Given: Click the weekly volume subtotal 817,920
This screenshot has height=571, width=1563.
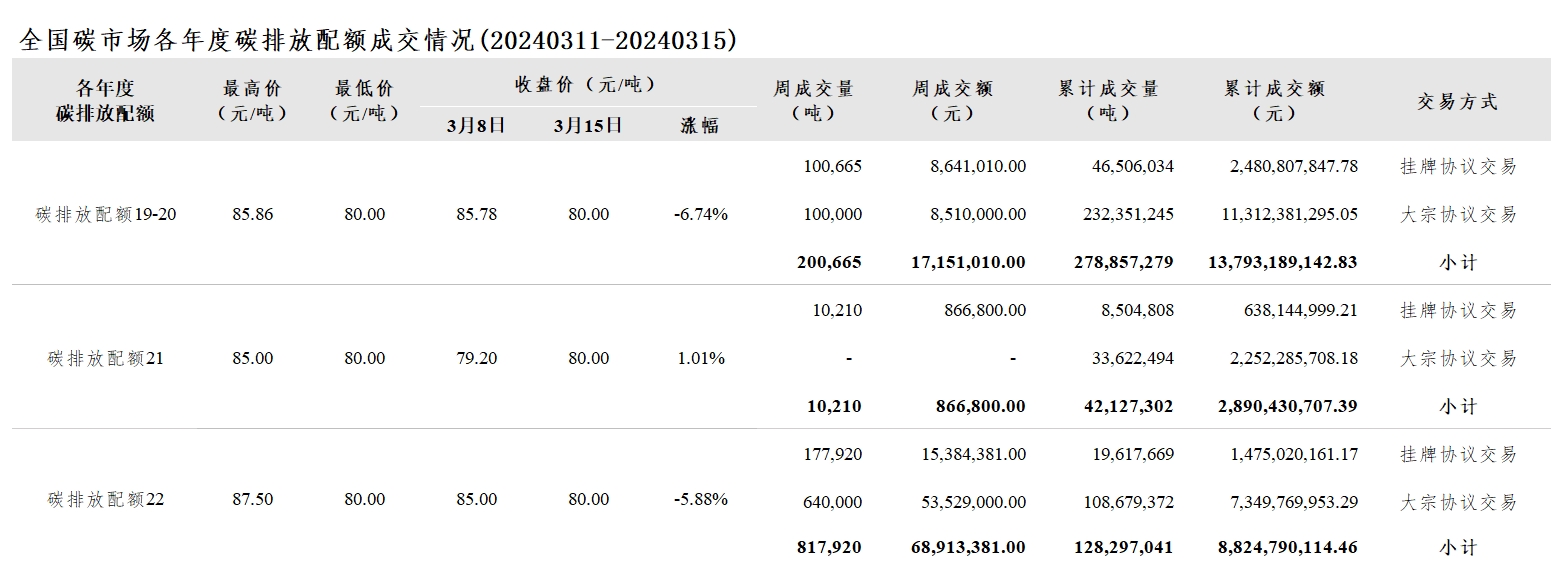Looking at the screenshot, I should tap(829, 548).
